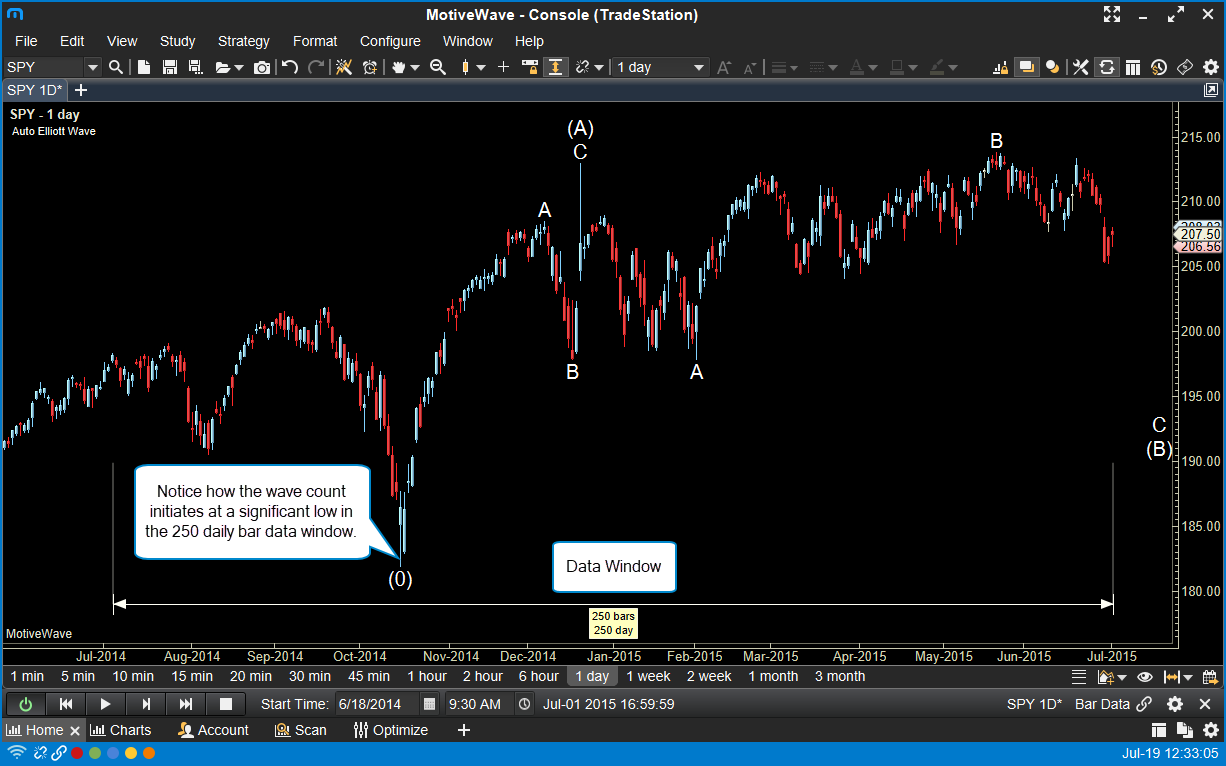
Task: Click the camera snapshot icon in toolbar
Action: point(262,67)
